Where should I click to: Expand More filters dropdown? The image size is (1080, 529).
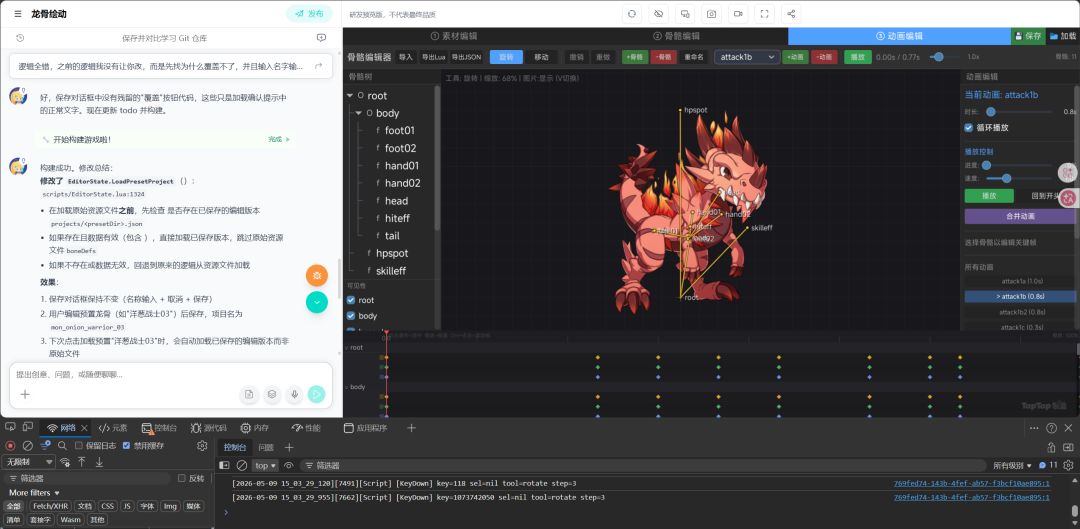[x=34, y=492]
